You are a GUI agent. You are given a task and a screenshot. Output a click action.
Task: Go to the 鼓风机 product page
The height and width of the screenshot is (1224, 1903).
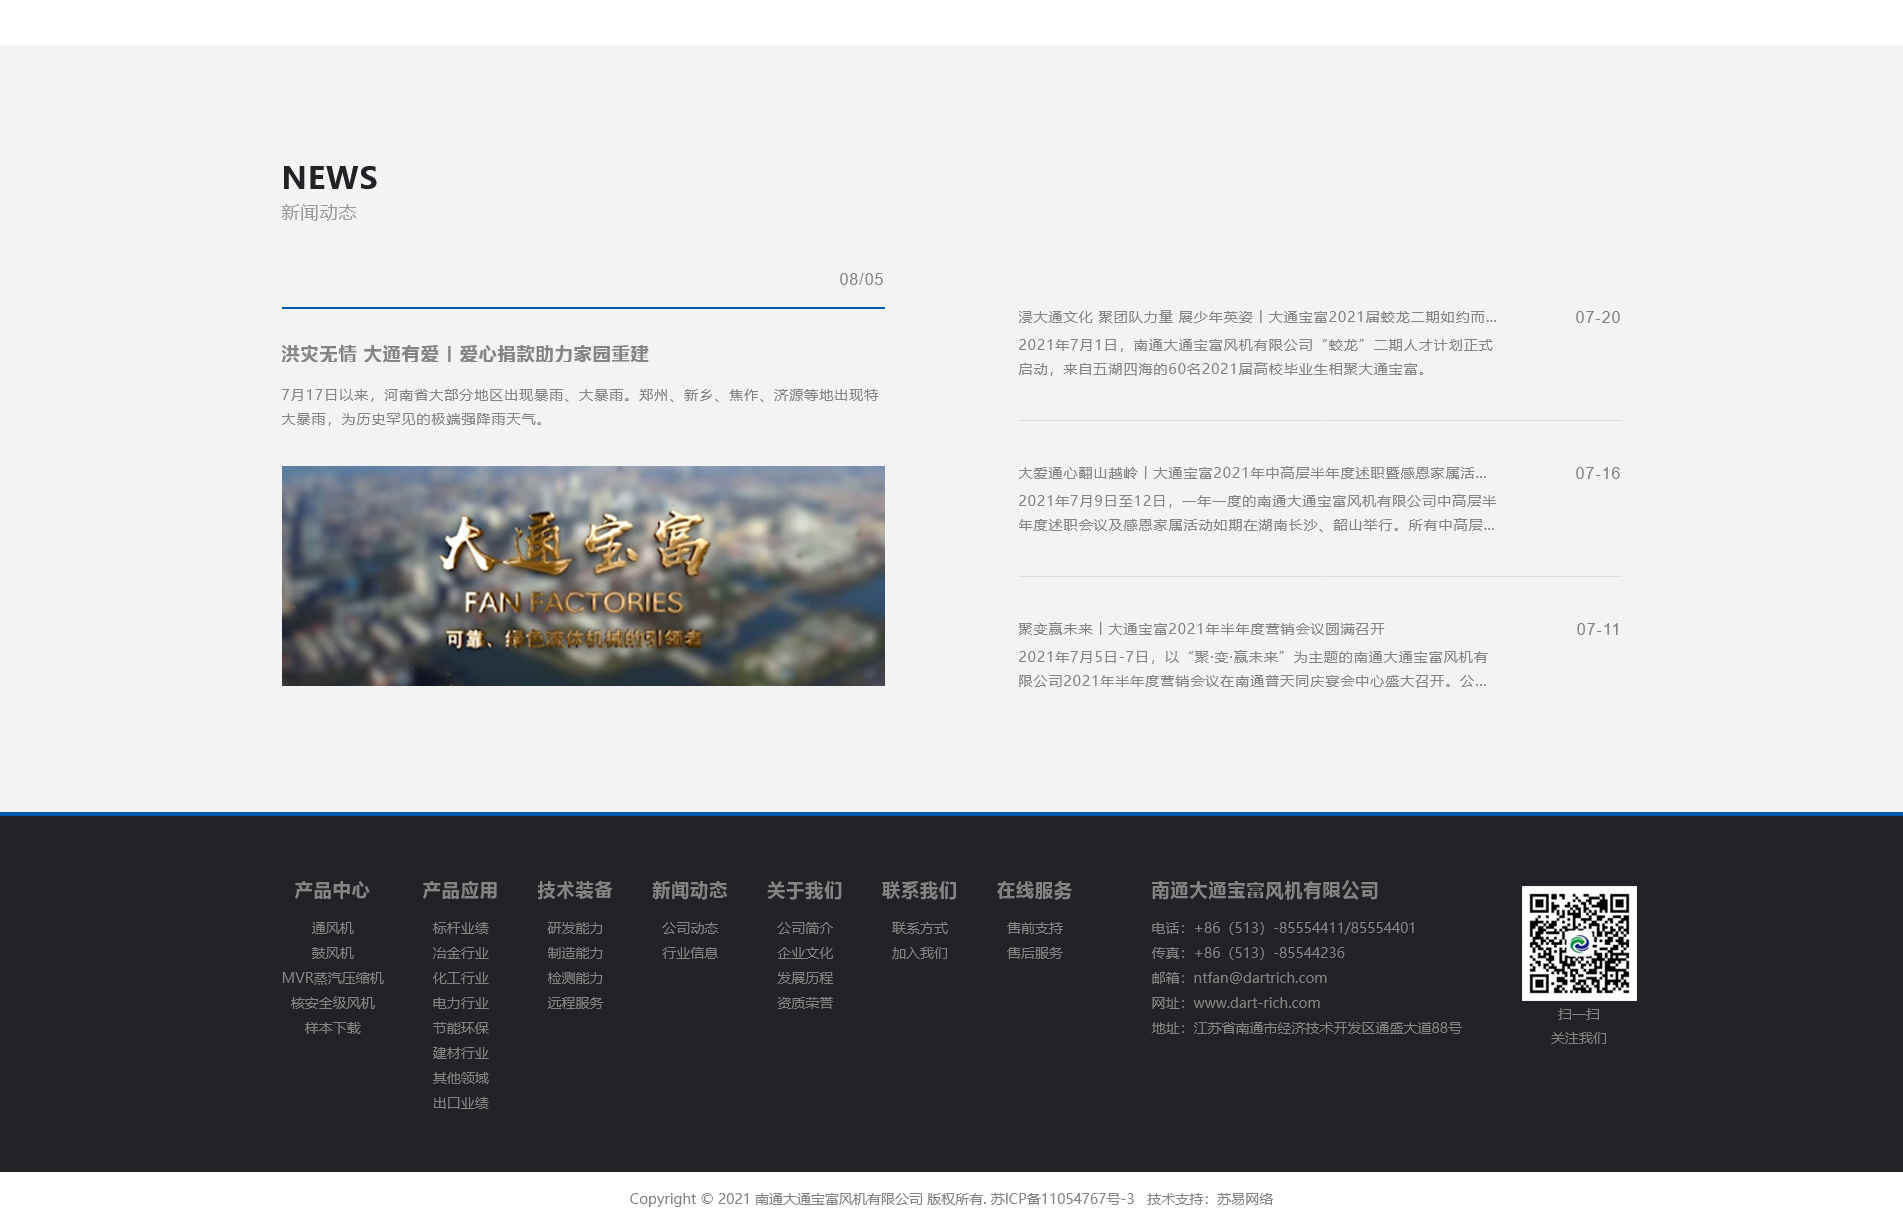tap(332, 953)
